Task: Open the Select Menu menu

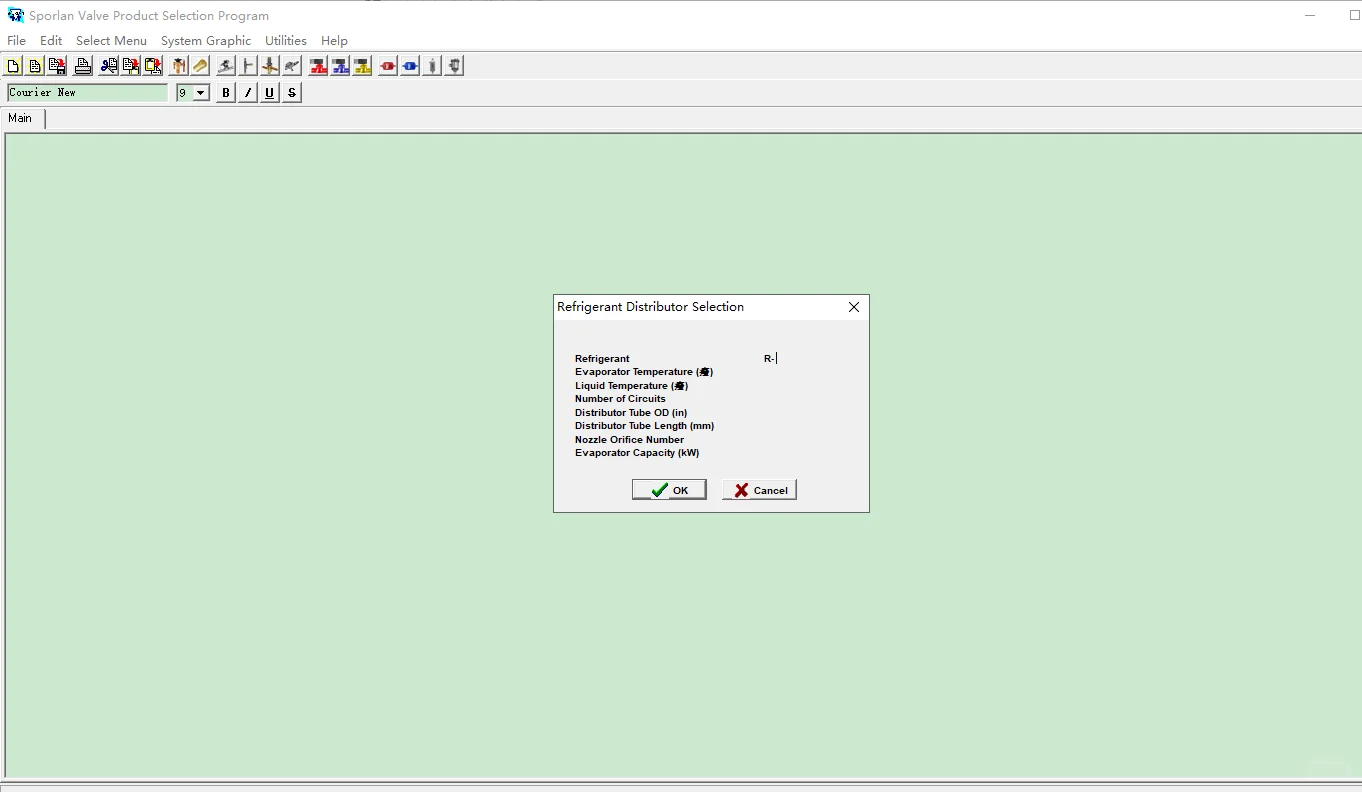Action: click(x=111, y=41)
